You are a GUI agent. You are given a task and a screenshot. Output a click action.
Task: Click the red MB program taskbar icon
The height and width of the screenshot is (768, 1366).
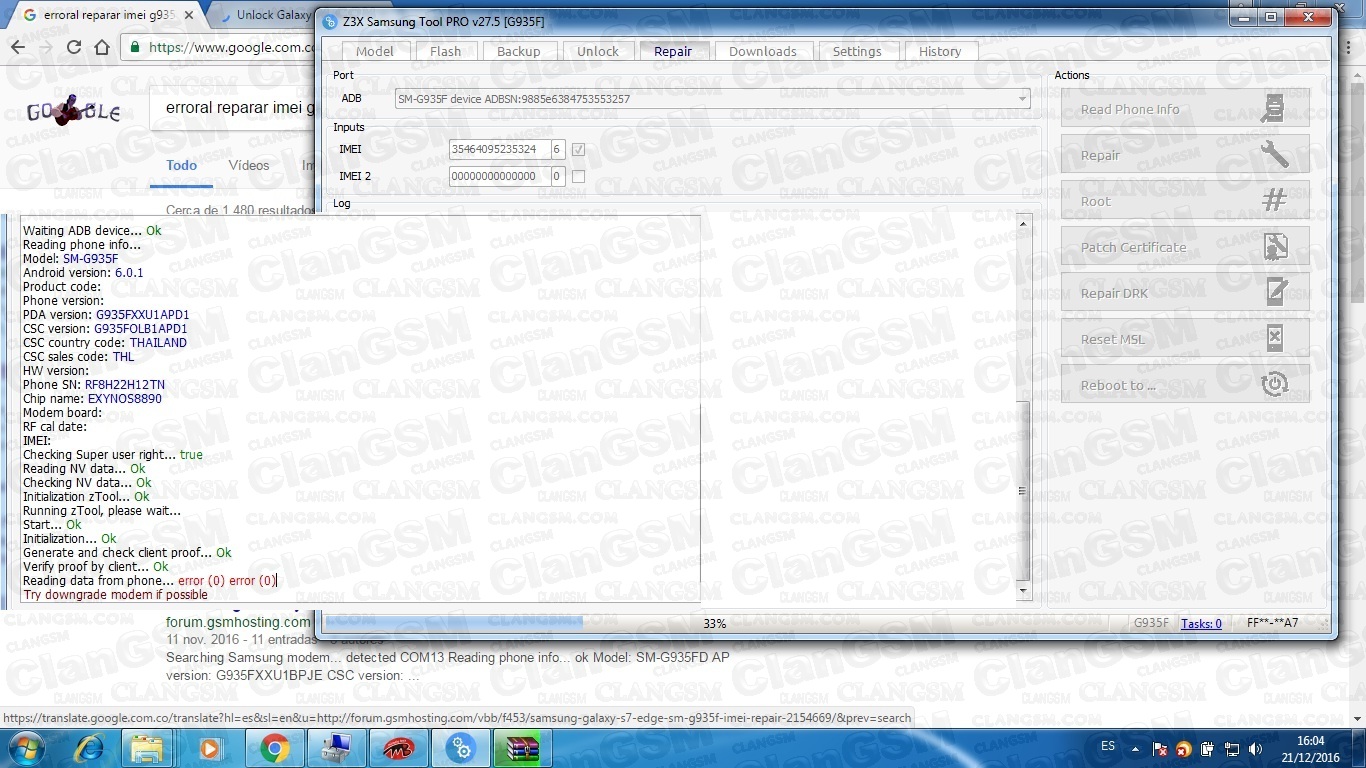click(398, 747)
